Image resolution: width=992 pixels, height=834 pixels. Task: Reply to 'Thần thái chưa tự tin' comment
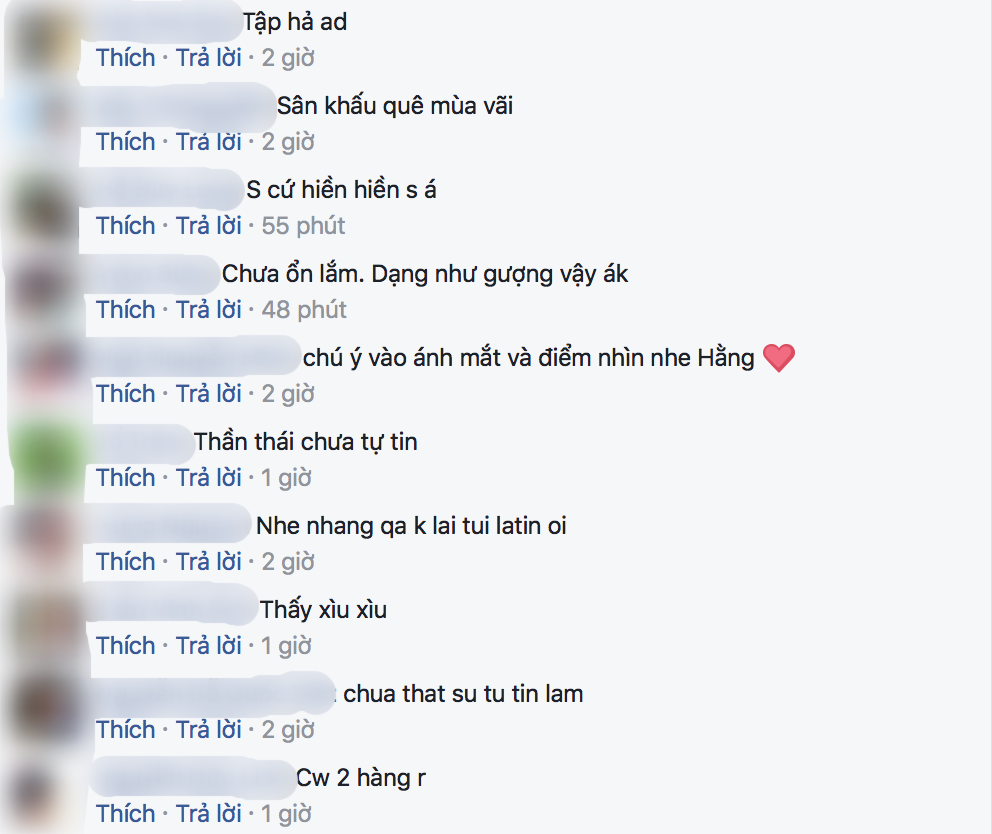click(x=208, y=478)
